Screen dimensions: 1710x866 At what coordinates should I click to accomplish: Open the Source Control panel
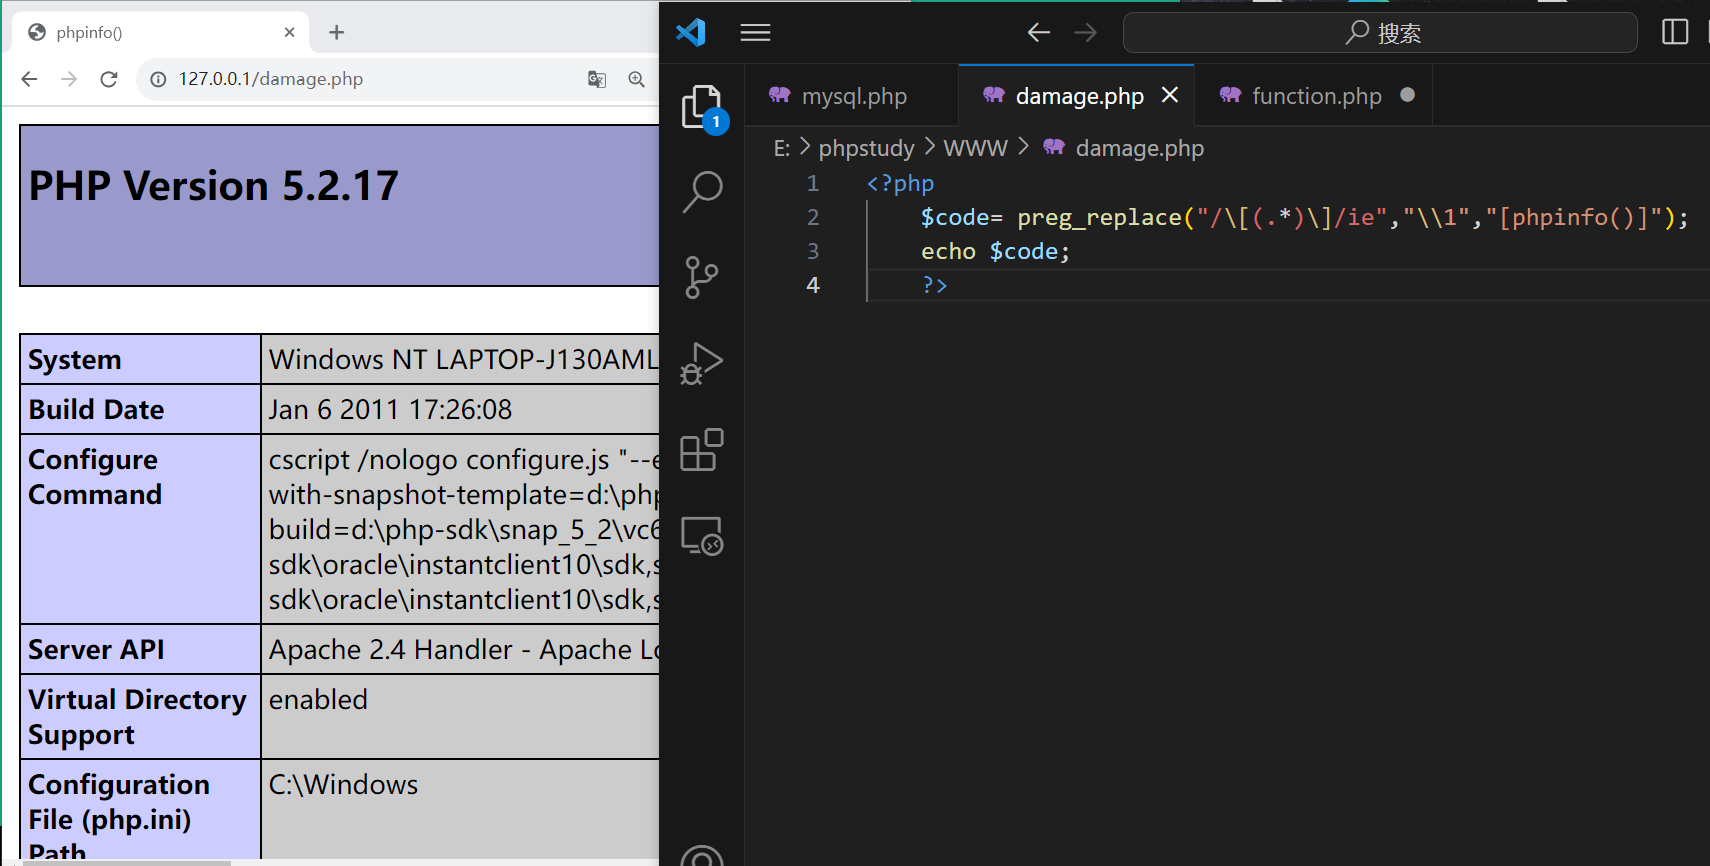tap(702, 277)
